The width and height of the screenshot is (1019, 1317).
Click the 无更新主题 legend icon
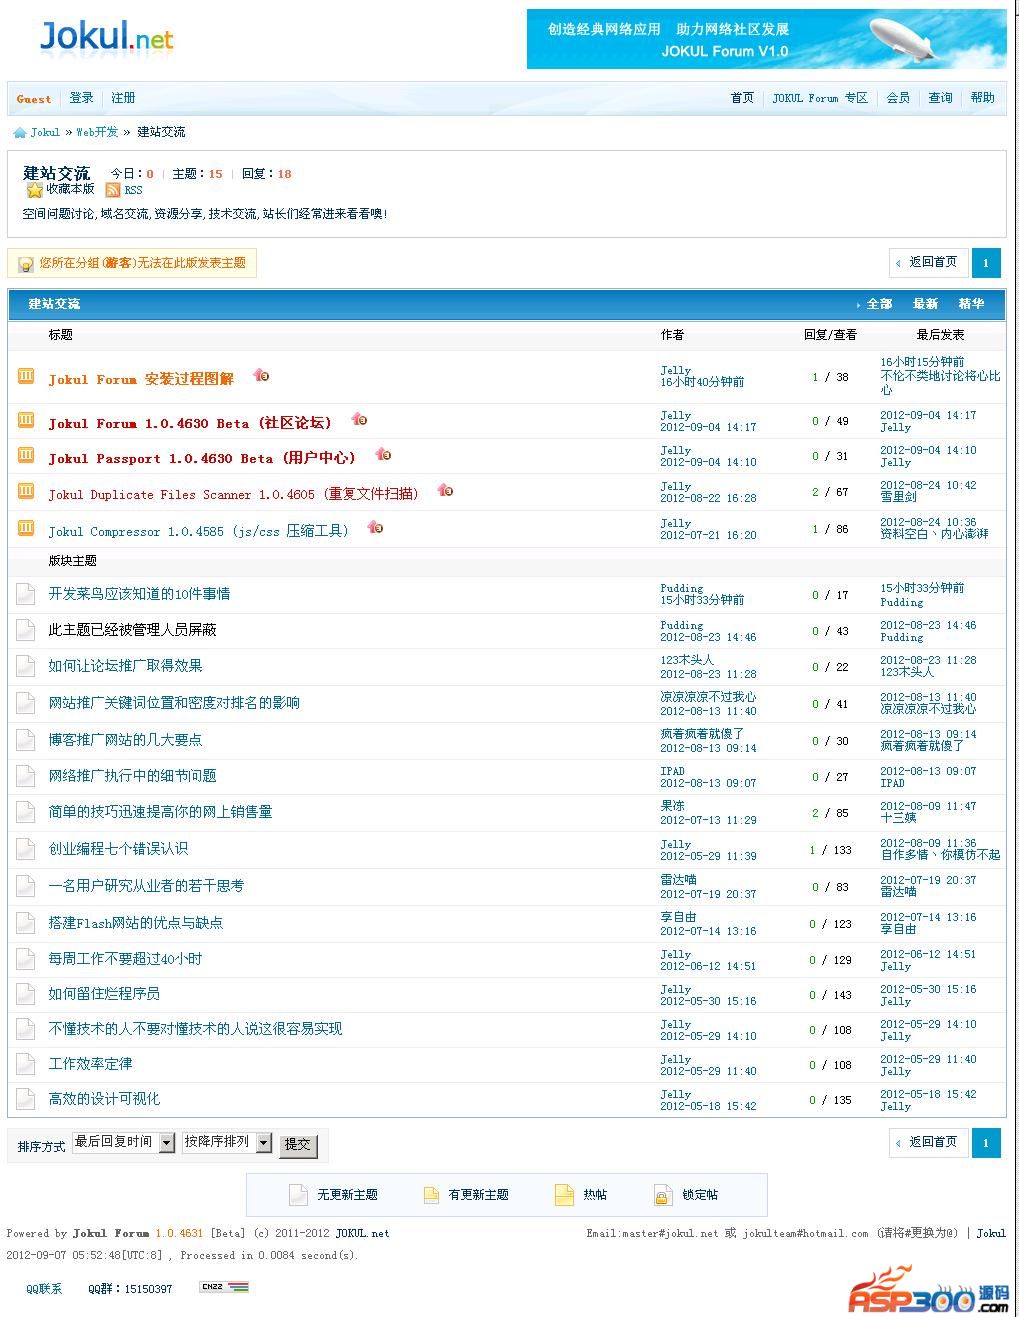[298, 1195]
